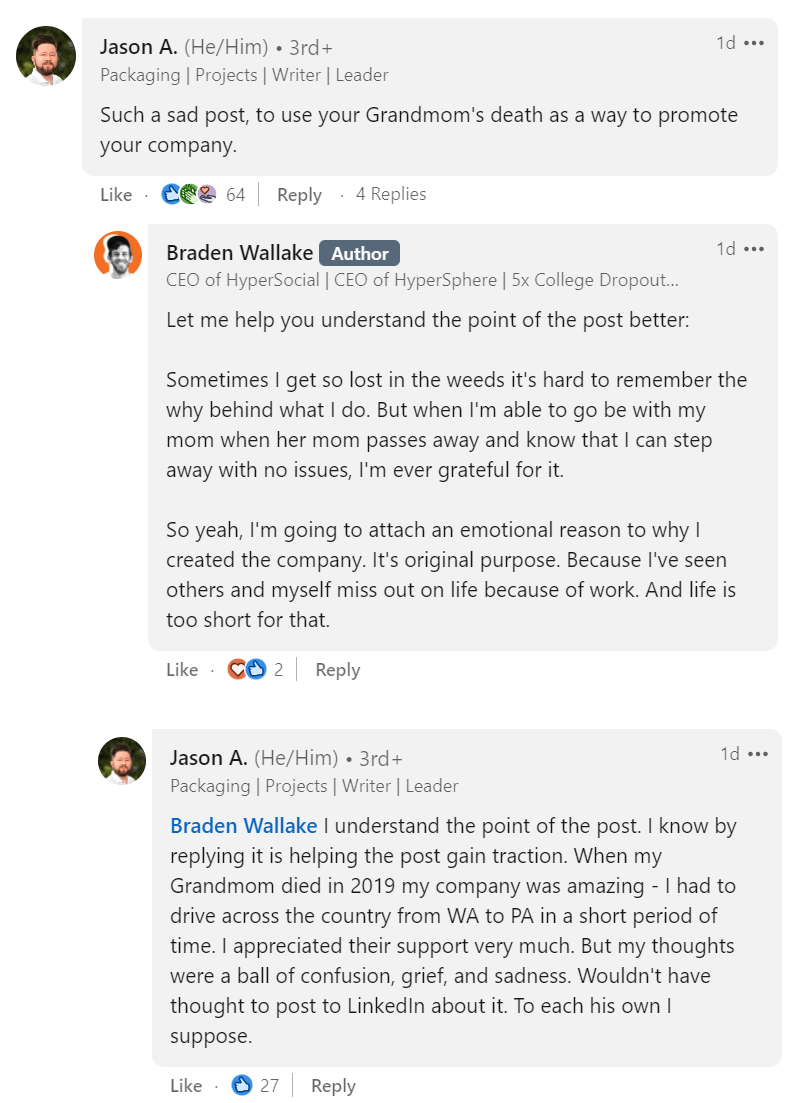Reply to Braden Wallake's comment
The width and height of the screenshot is (795, 1103).
coord(338,670)
